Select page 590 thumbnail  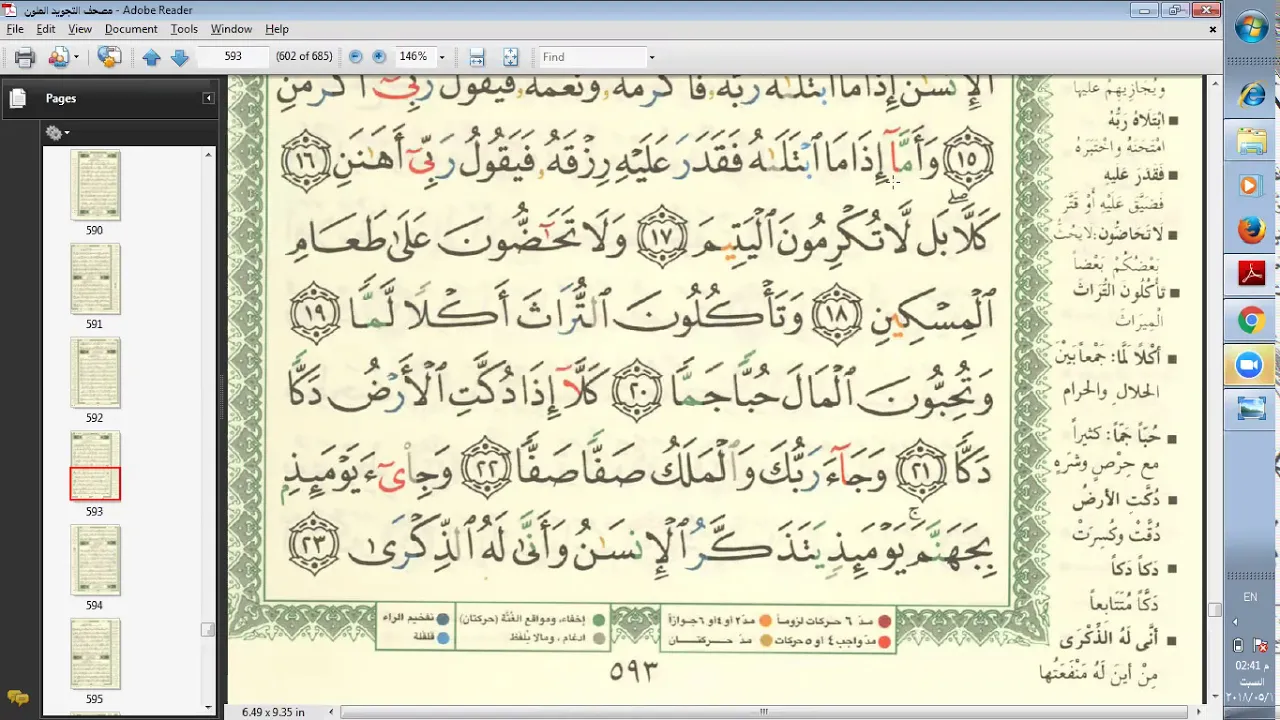coord(95,185)
